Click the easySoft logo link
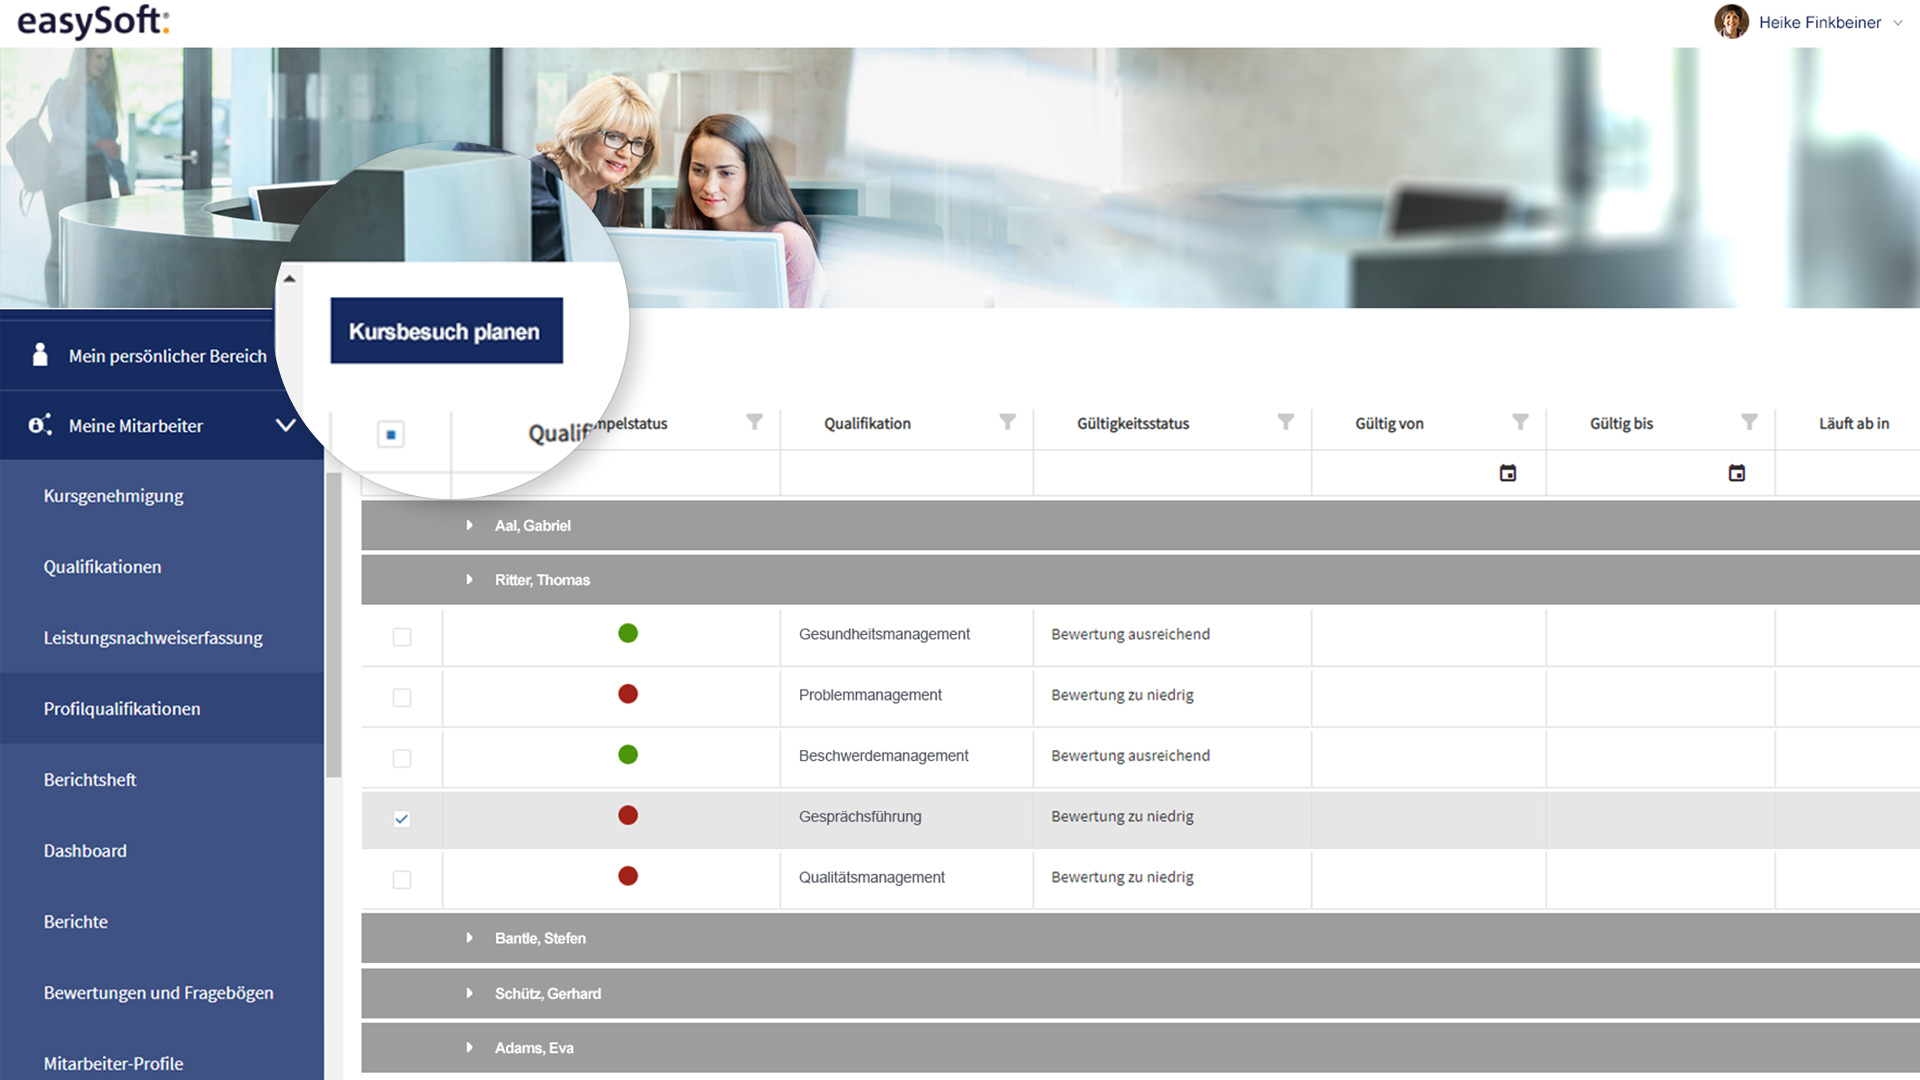 pos(93,21)
